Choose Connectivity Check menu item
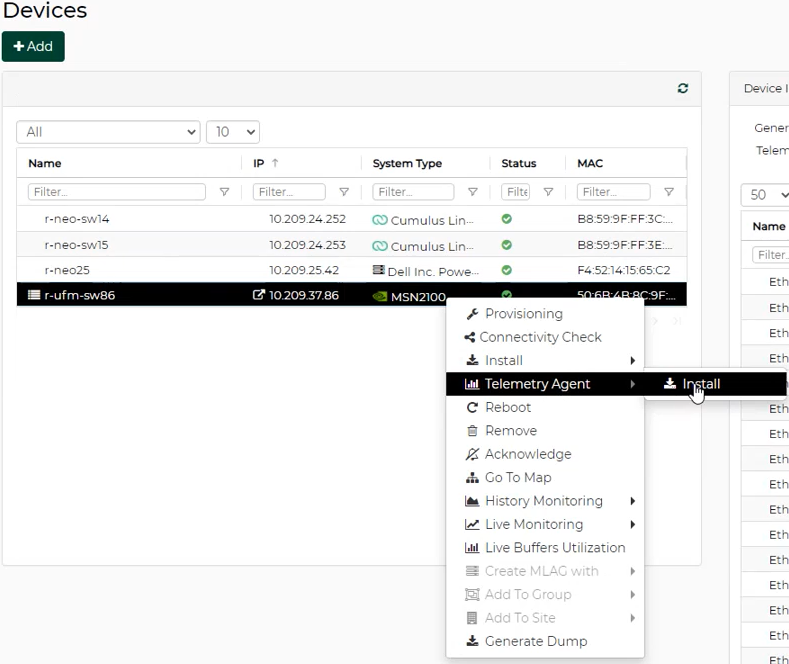 click(540, 337)
